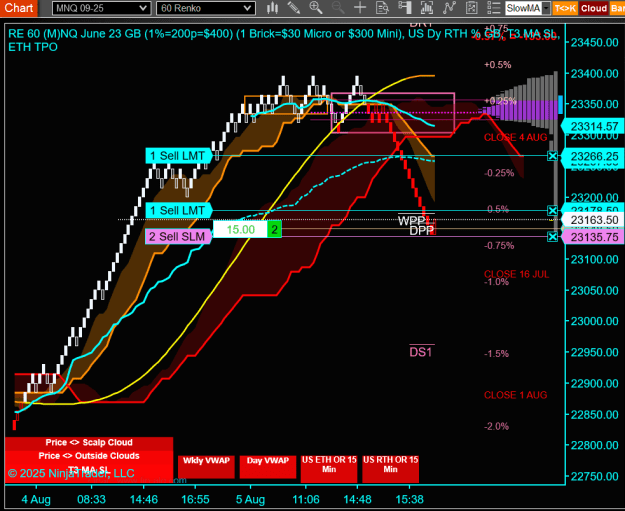Image resolution: width=625 pixels, height=511 pixels.
Task: Cancel the 23266.25 Sell LMT order X
Action: pyautogui.click(x=552, y=156)
